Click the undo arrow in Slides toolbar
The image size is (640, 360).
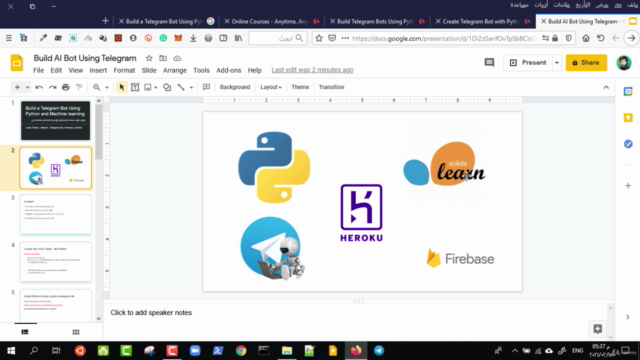coord(39,87)
